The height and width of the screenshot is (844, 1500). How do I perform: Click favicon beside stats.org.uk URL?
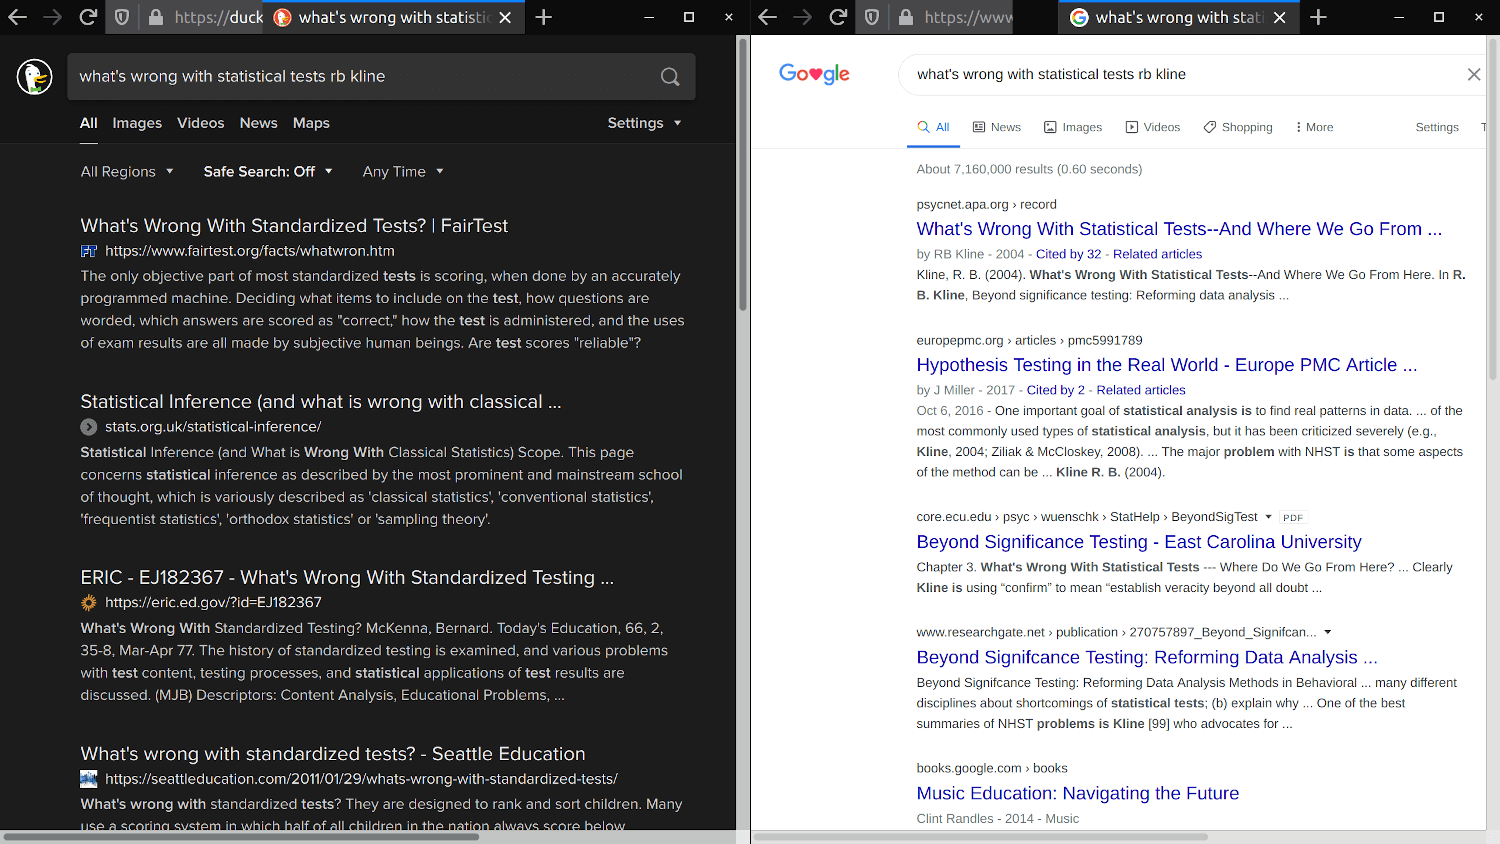(88, 427)
